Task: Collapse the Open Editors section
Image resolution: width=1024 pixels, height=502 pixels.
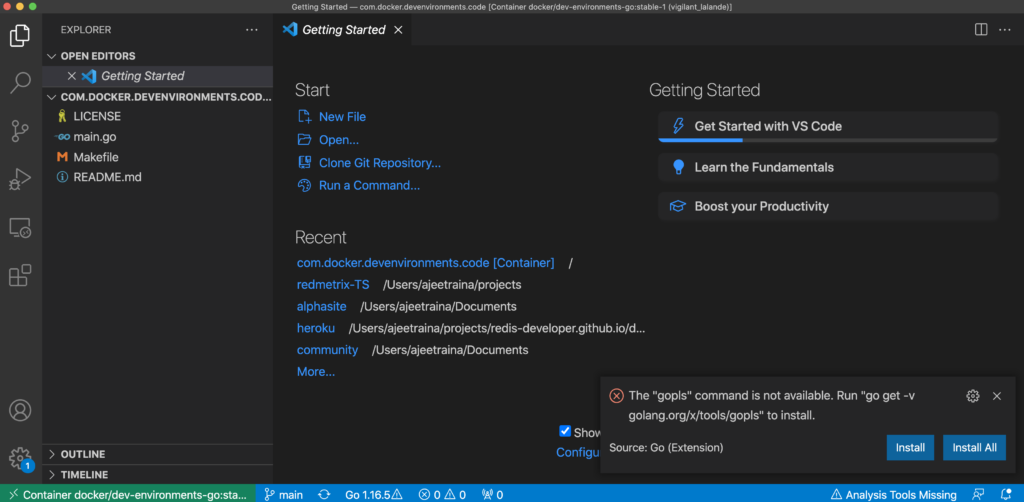Action: pos(97,56)
